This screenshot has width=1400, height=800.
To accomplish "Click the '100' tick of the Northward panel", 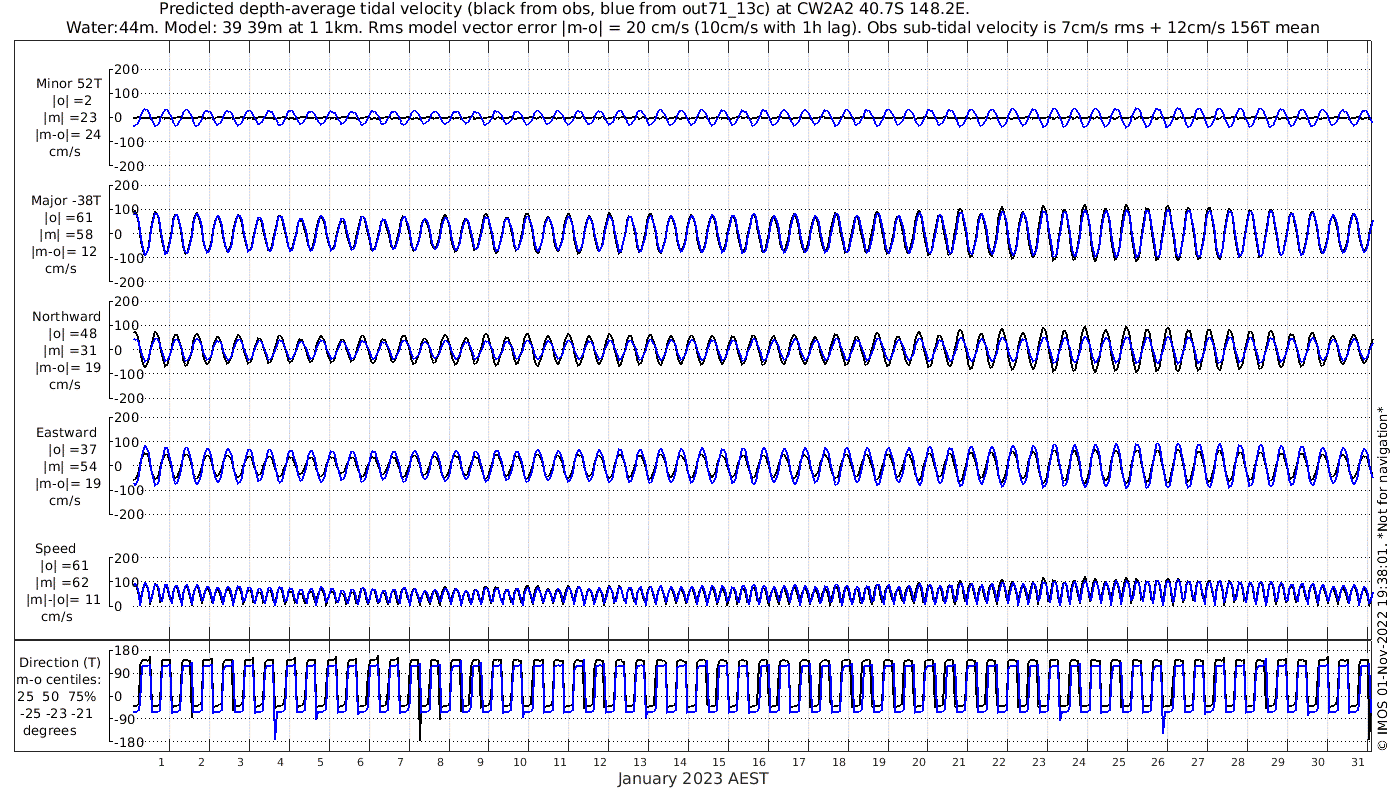I will tap(125, 325).
